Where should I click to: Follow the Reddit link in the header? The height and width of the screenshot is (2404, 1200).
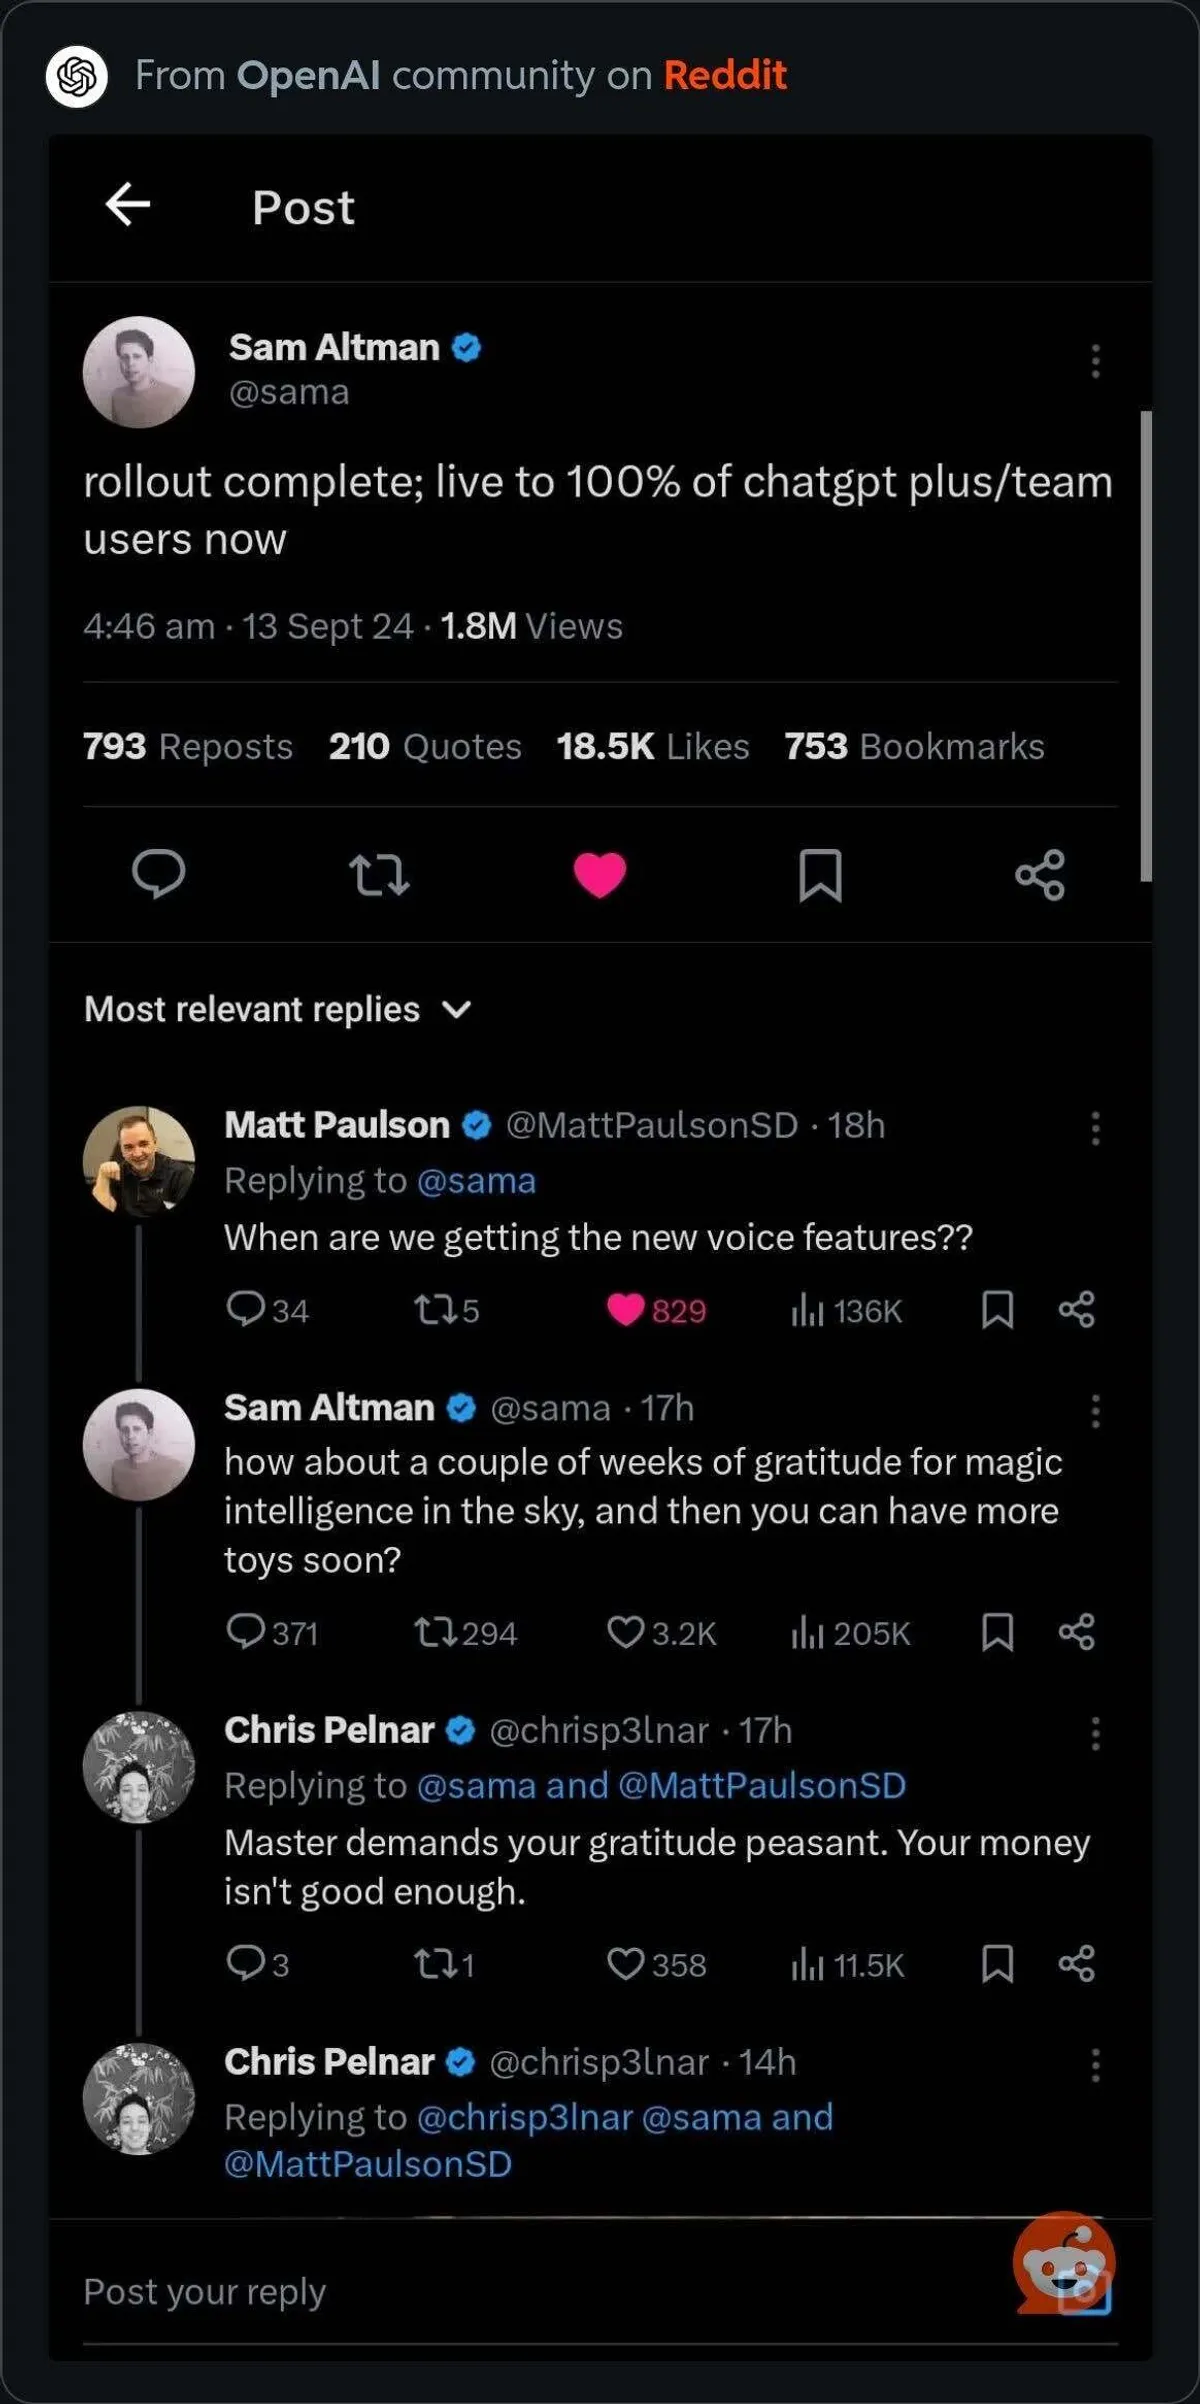(x=725, y=76)
